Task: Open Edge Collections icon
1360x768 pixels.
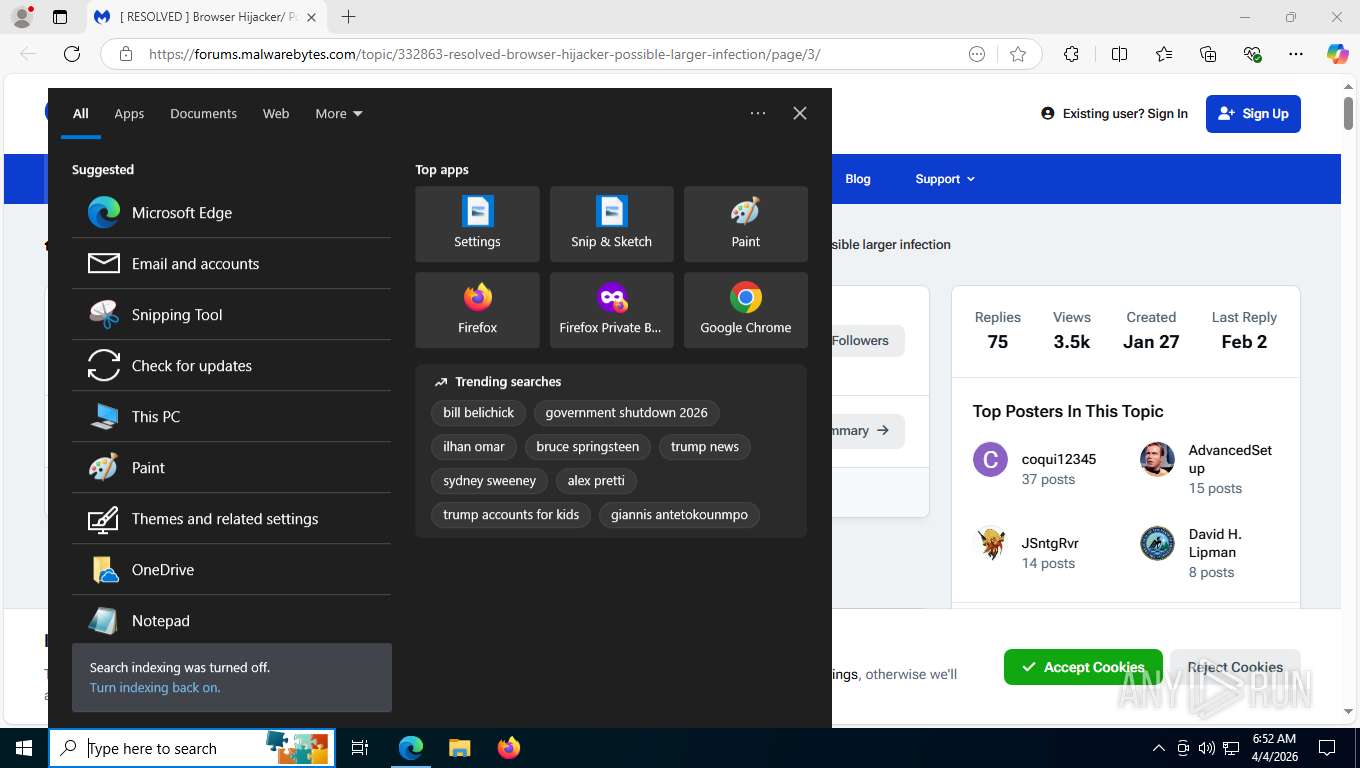Action: pyautogui.click(x=1208, y=54)
